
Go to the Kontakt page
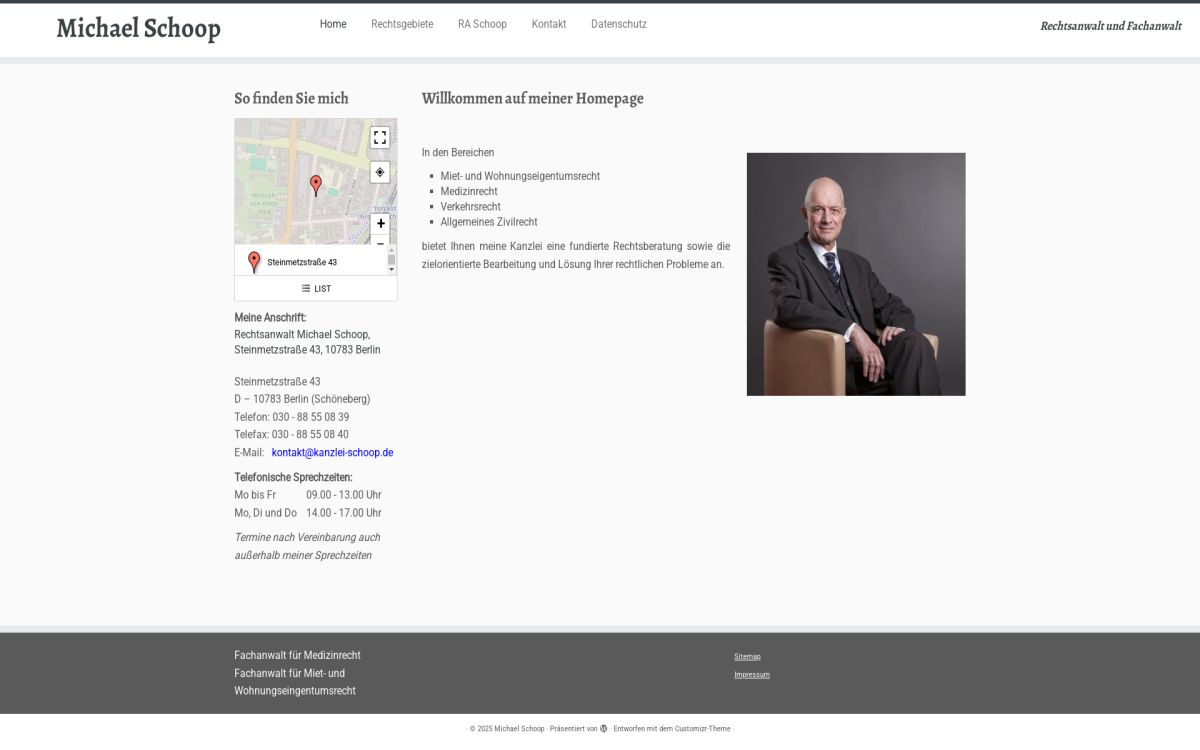point(549,24)
